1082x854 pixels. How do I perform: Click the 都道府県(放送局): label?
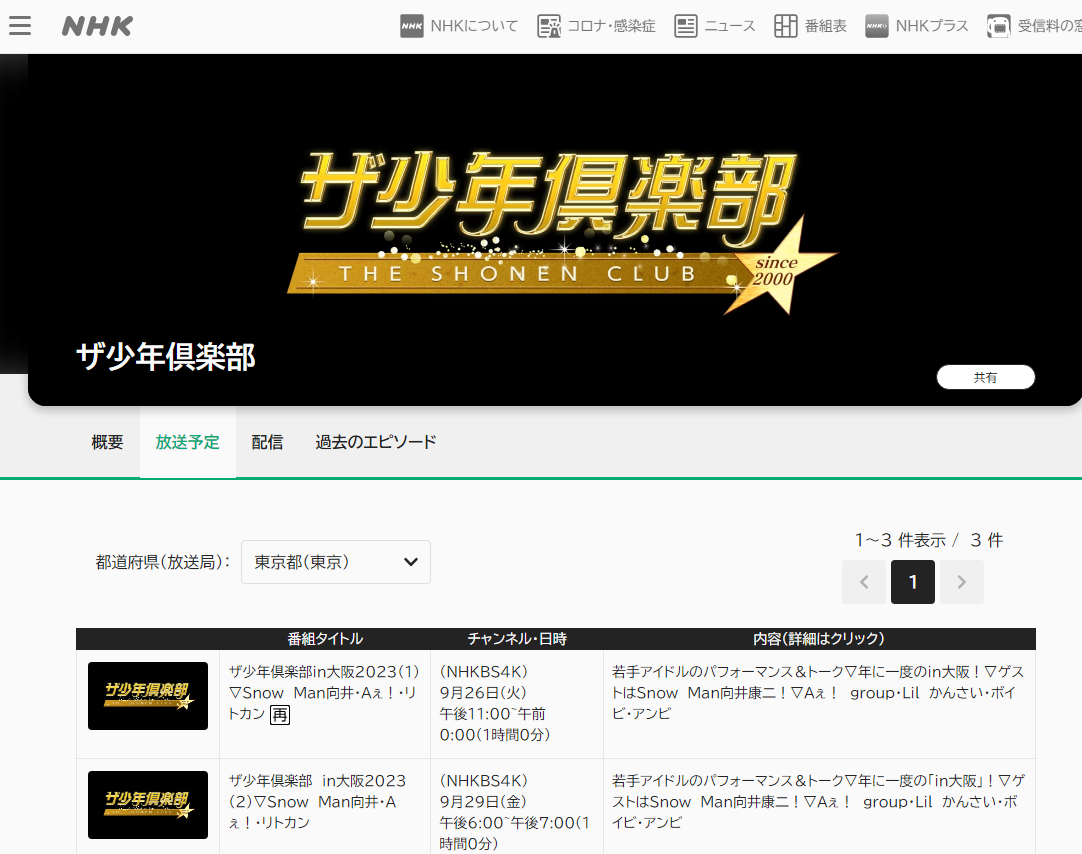[163, 562]
